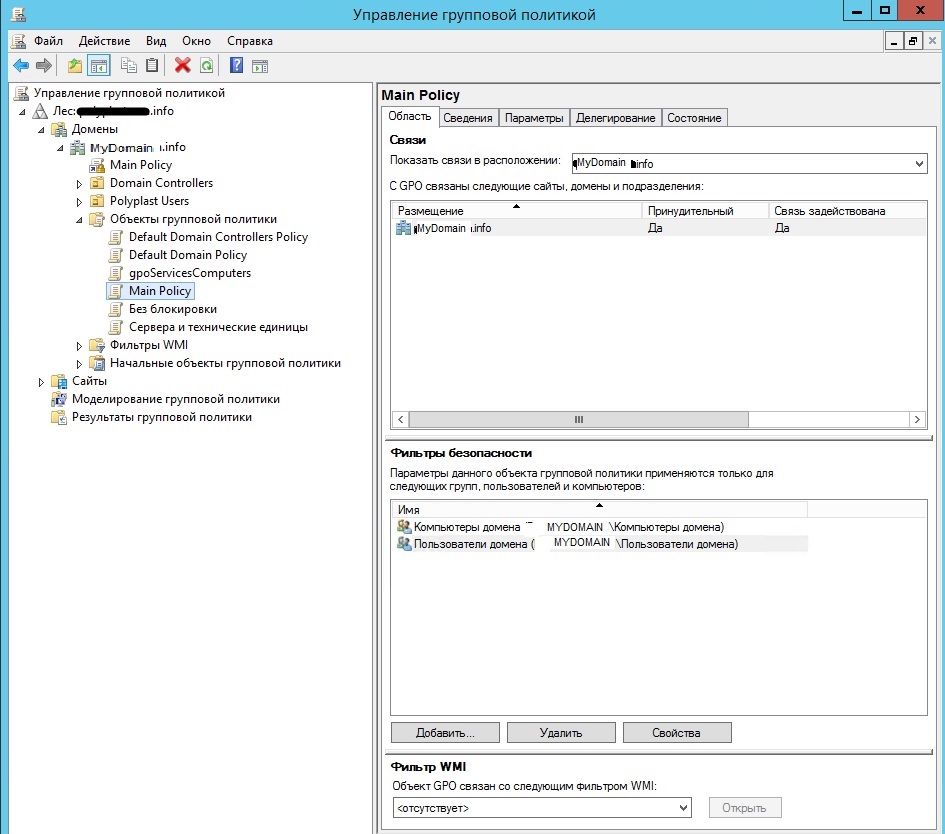The width and height of the screenshot is (945, 834).
Task: Toggle the show/hide console tree icon
Action: click(99, 65)
